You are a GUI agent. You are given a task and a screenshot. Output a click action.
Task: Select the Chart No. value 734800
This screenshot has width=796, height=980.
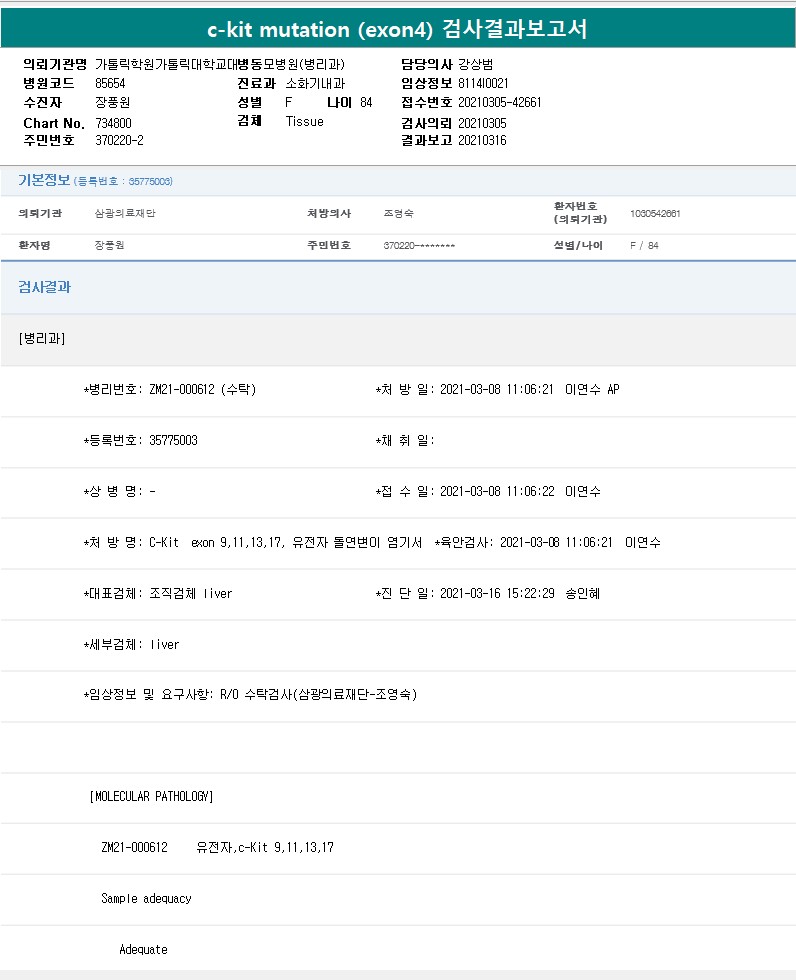(x=113, y=122)
